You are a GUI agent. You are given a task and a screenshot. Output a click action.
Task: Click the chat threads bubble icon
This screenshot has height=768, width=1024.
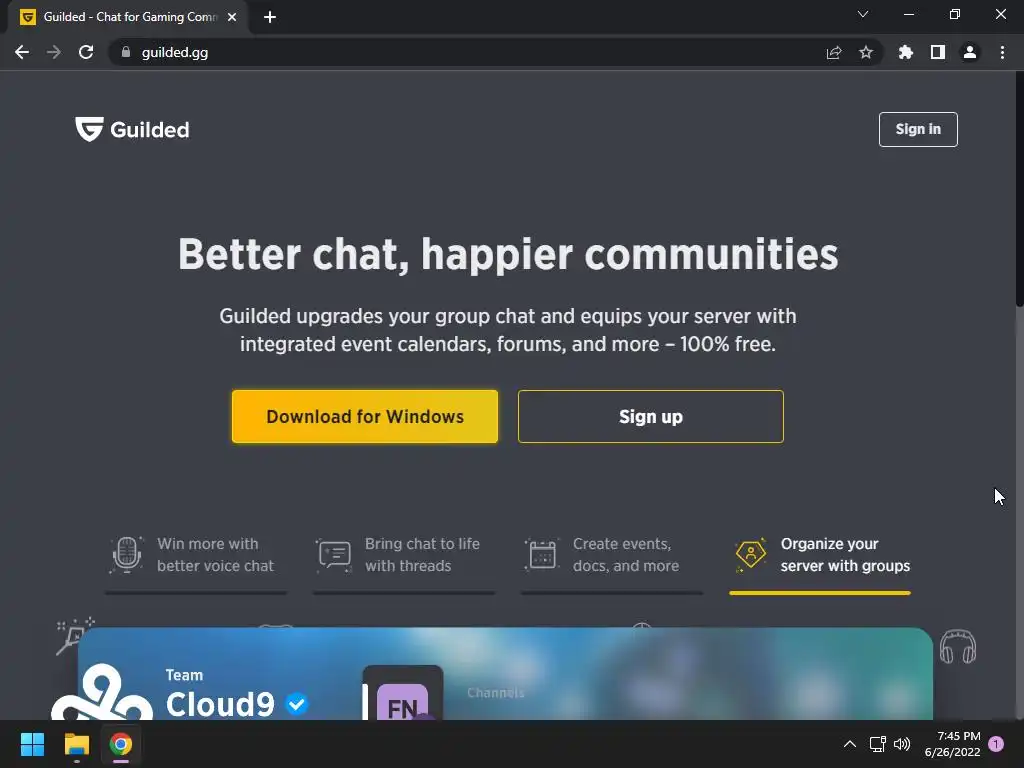[334, 555]
